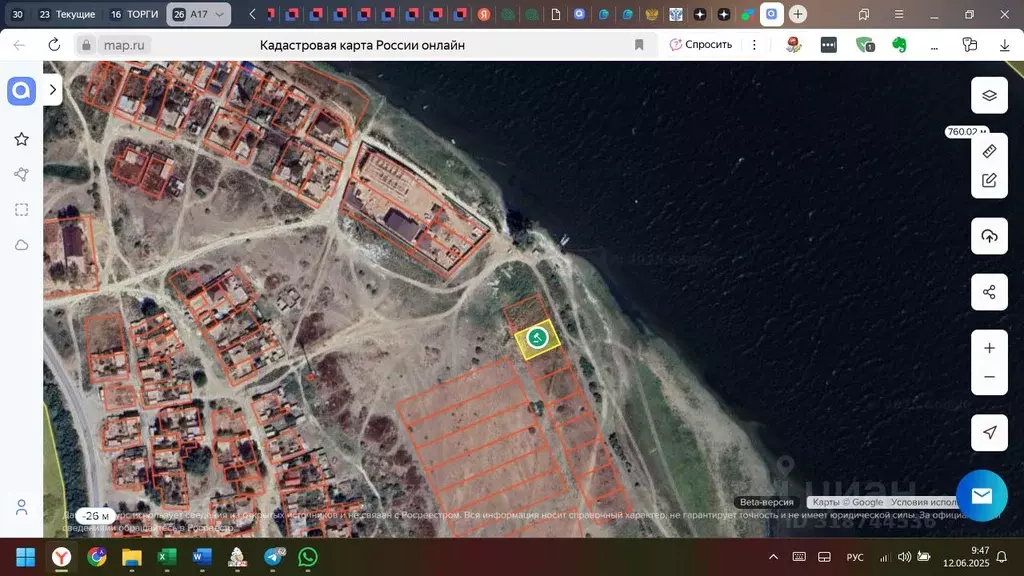Show more extensions via the ellipsis
Viewport: 1024px width, 576px height.
pyautogui.click(x=935, y=46)
